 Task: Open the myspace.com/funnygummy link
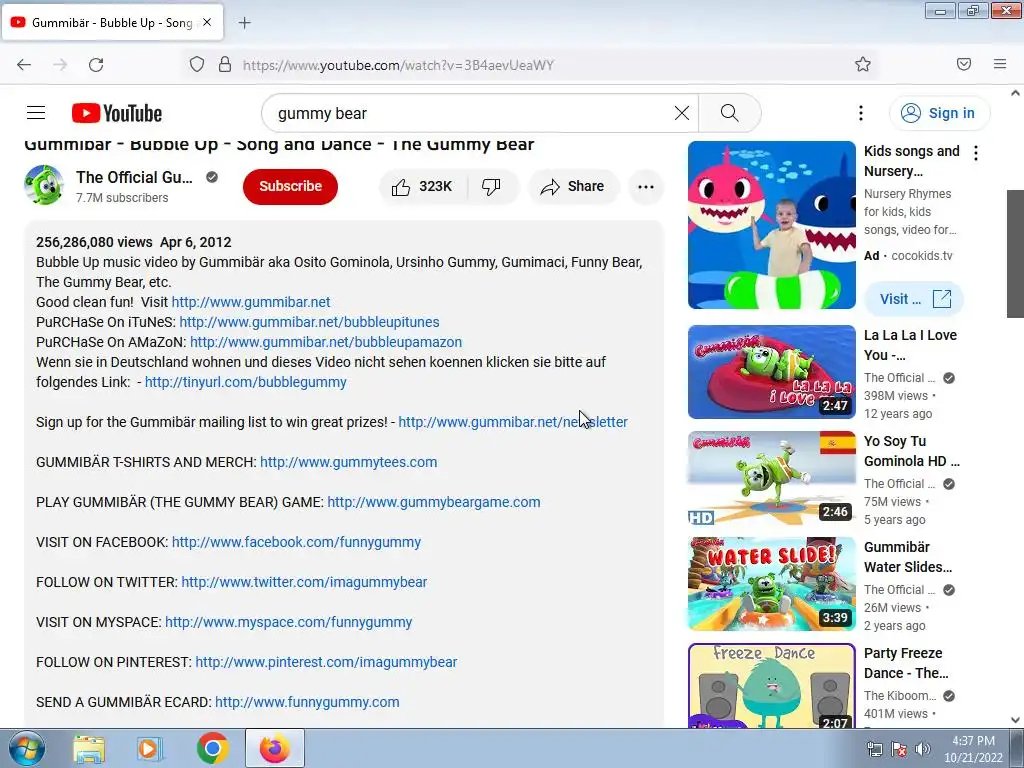289,622
